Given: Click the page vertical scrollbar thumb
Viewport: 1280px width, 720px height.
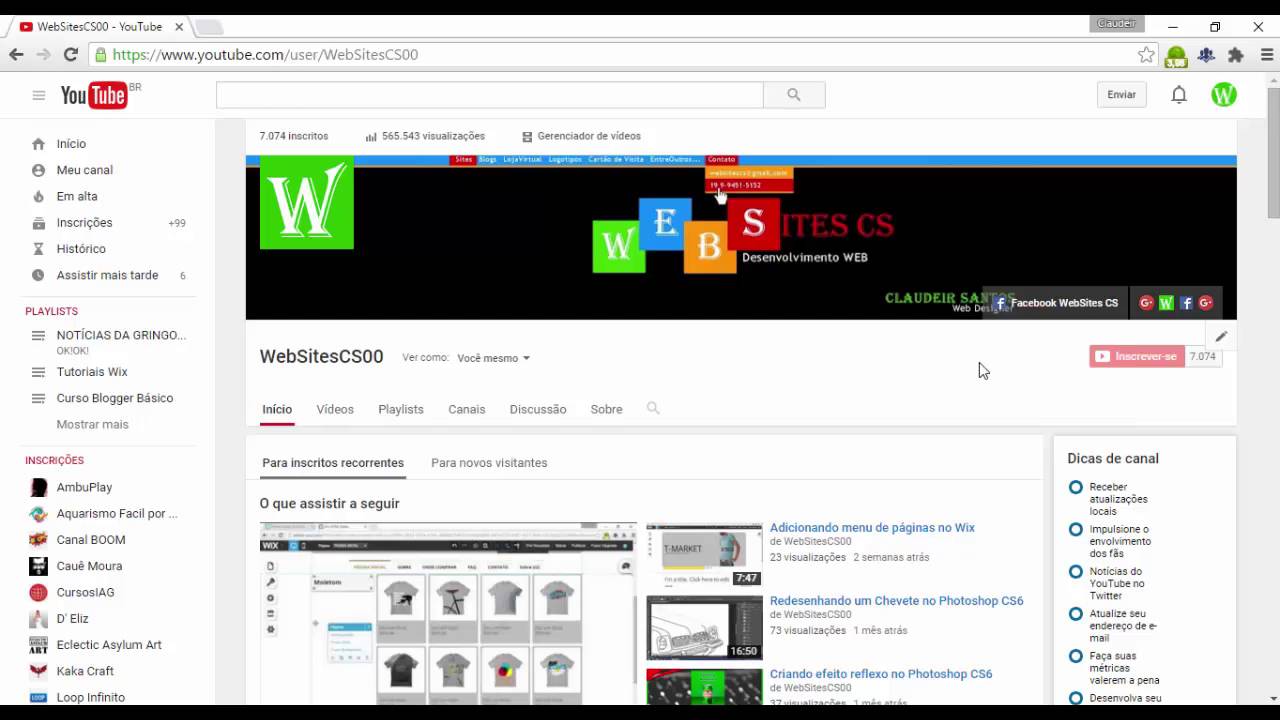Looking at the screenshot, I should 1273,152.
